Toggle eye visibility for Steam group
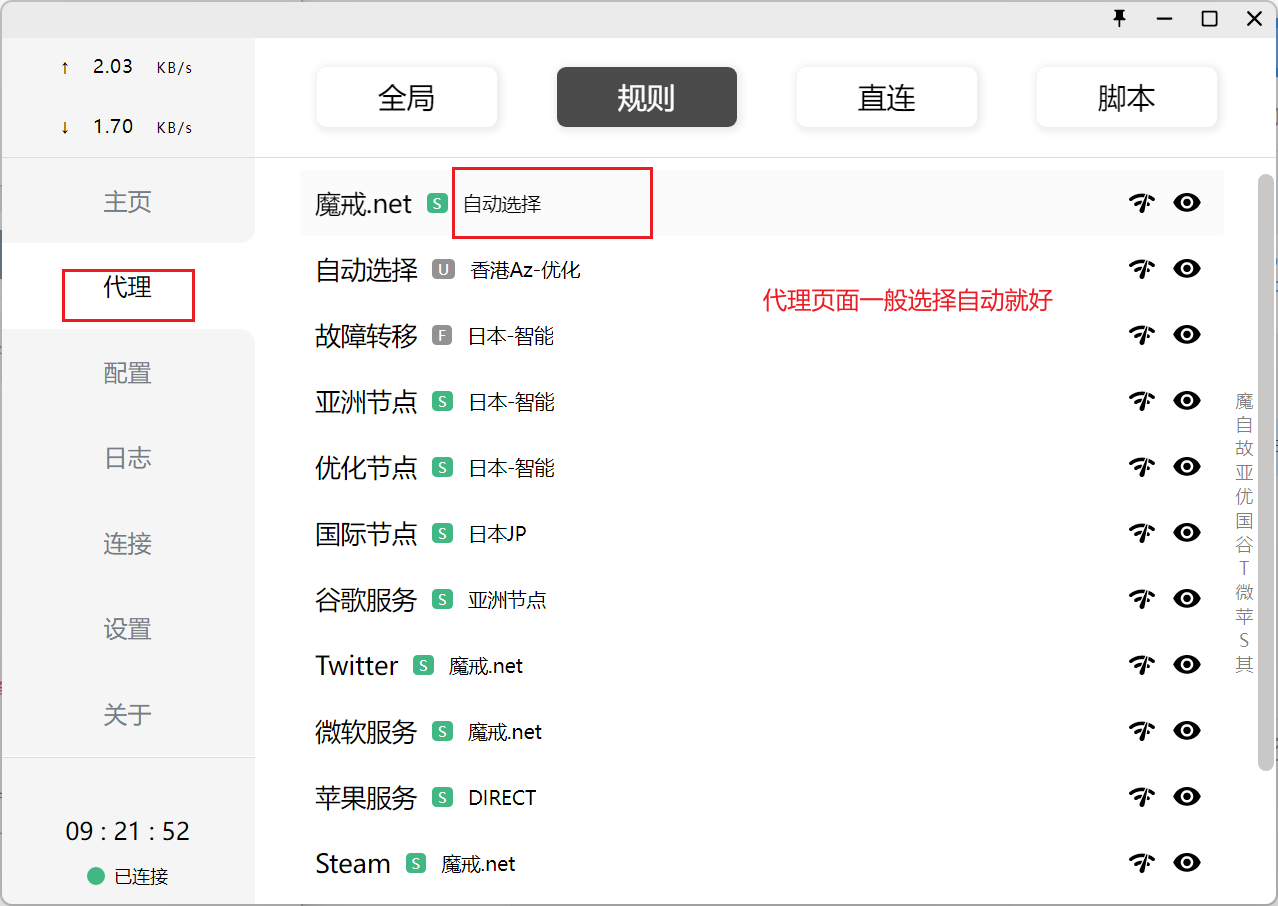 click(1187, 863)
